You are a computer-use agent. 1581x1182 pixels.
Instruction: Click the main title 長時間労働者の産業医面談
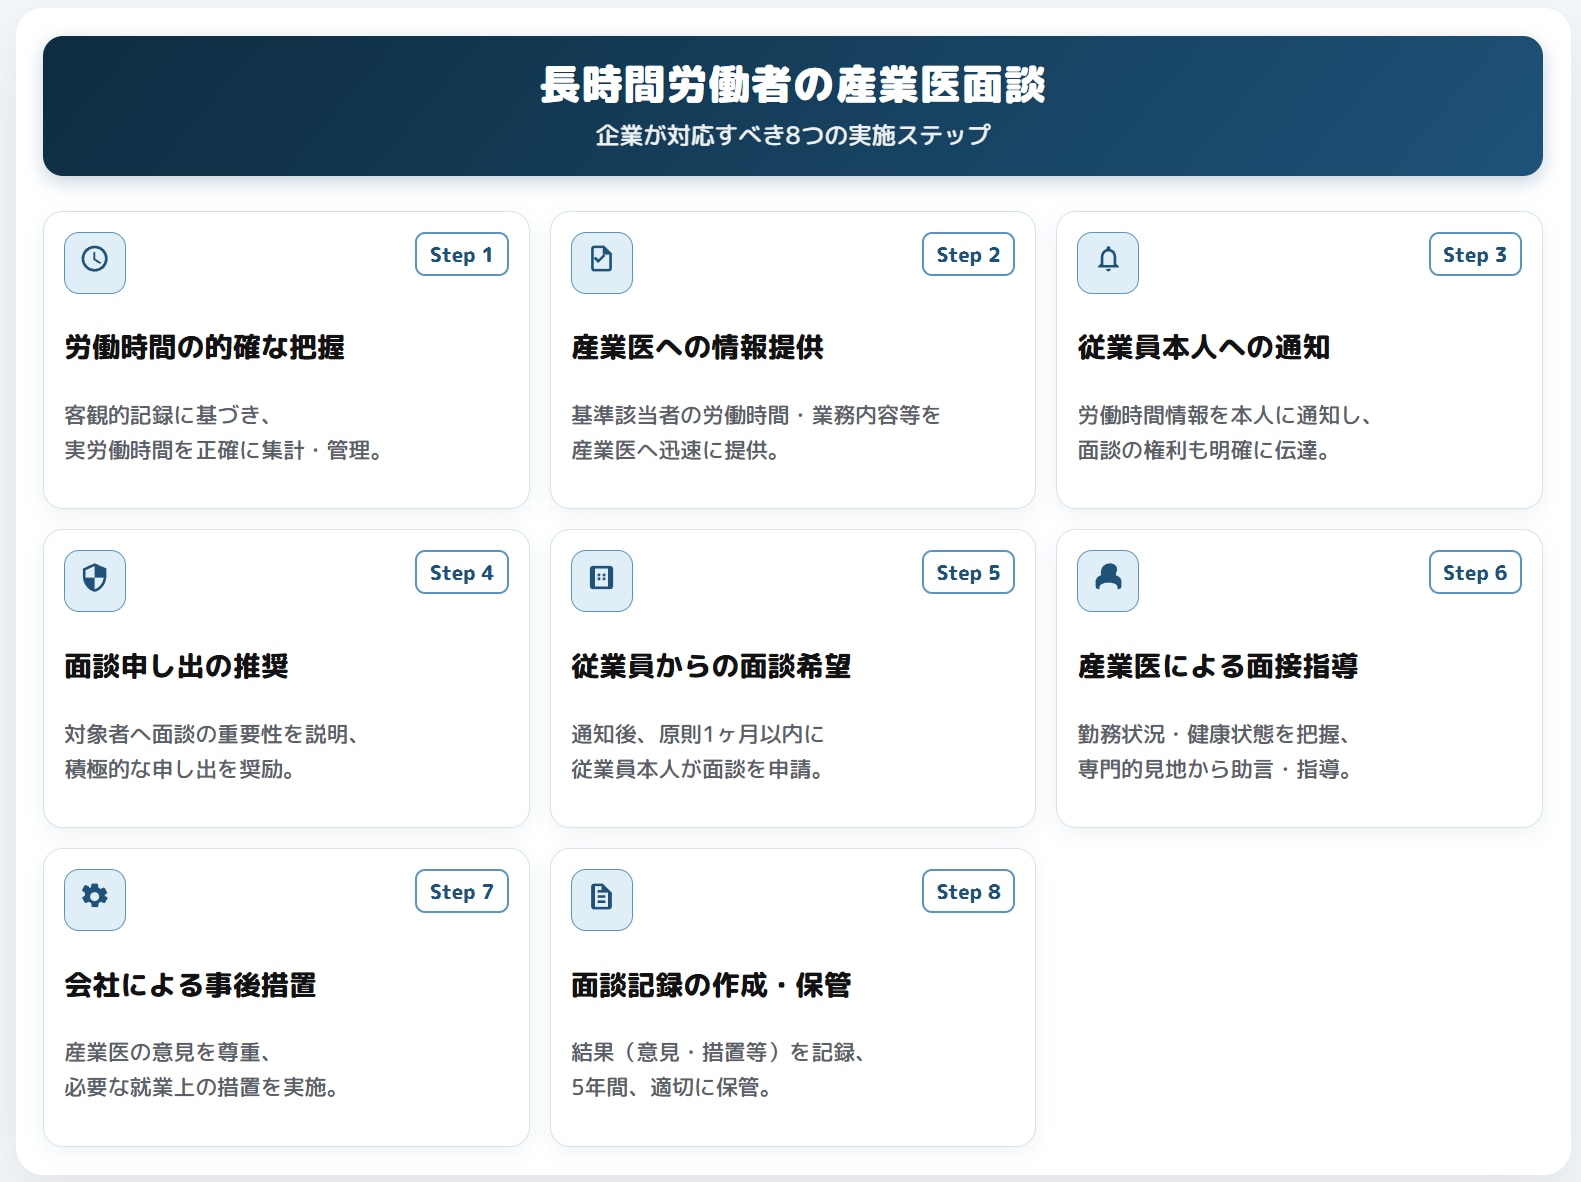[x=793, y=85]
